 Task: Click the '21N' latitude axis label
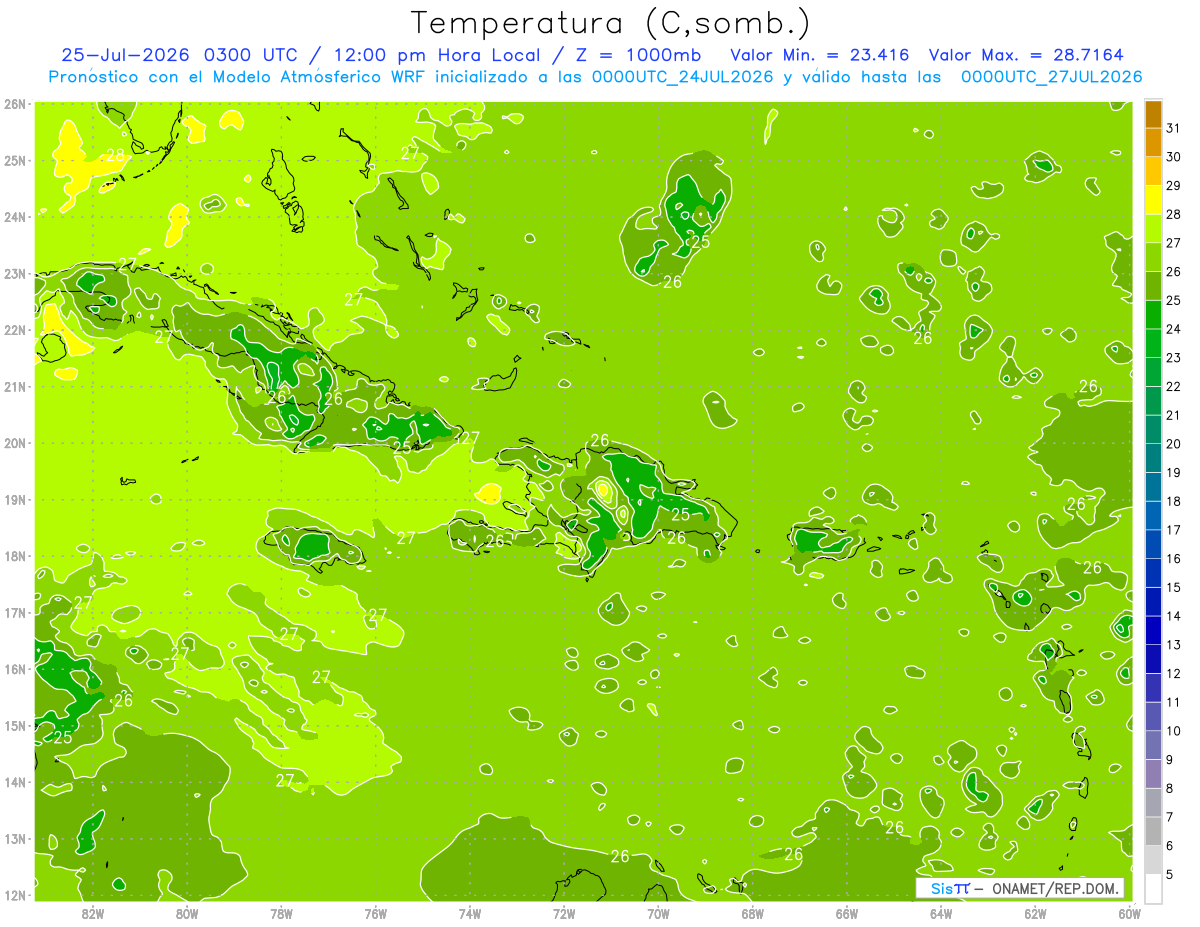(x=14, y=386)
